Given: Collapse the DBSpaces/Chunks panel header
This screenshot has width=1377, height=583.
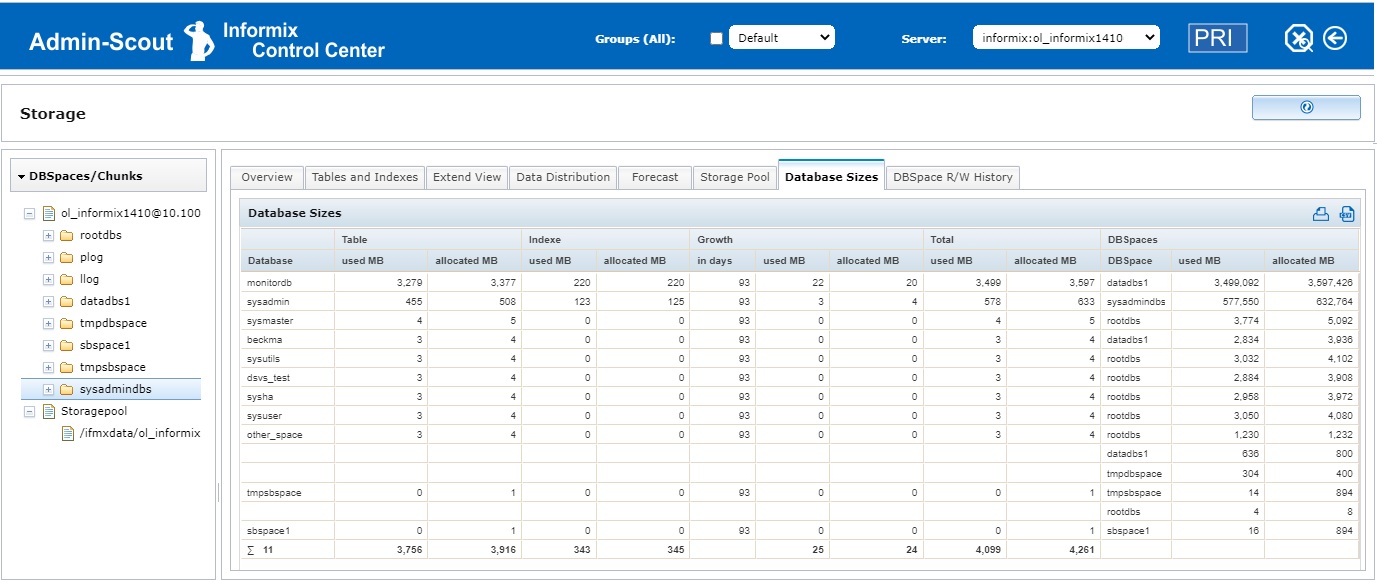Looking at the screenshot, I should pos(109,175).
